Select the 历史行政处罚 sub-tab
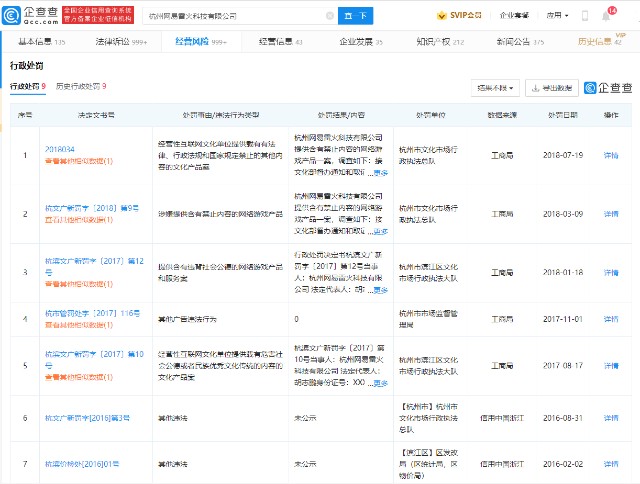Viewport: 640px width, 484px height. pos(80,87)
